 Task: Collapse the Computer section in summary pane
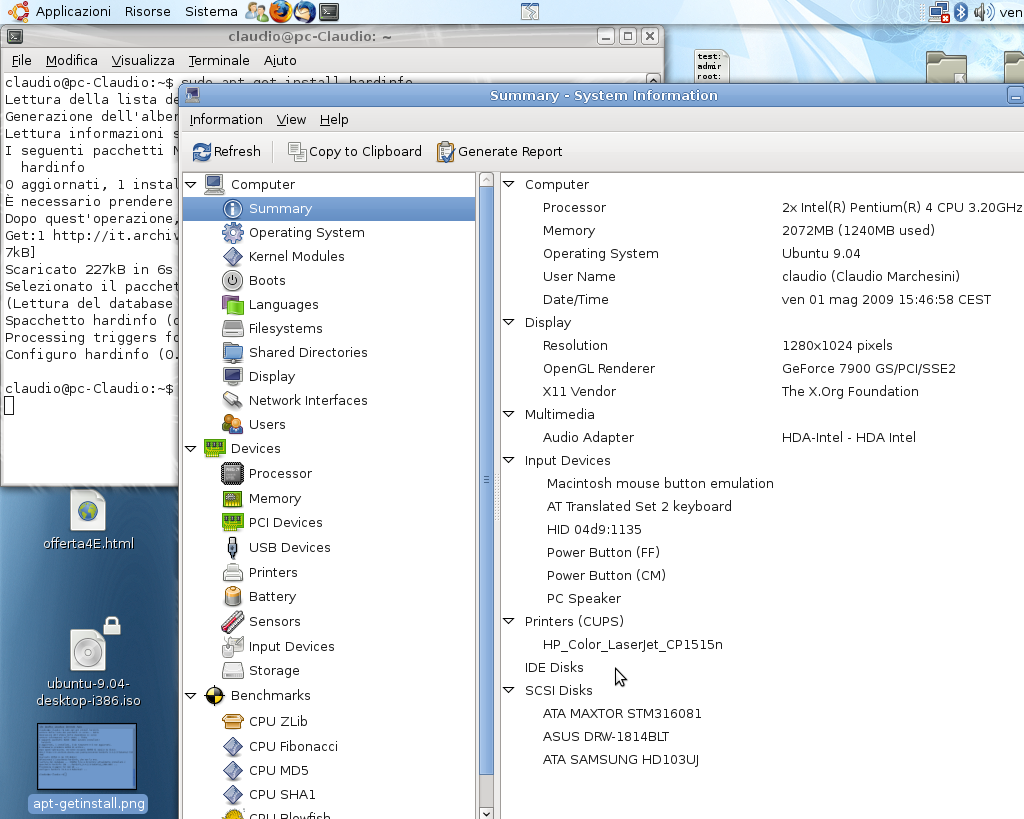[509, 185]
